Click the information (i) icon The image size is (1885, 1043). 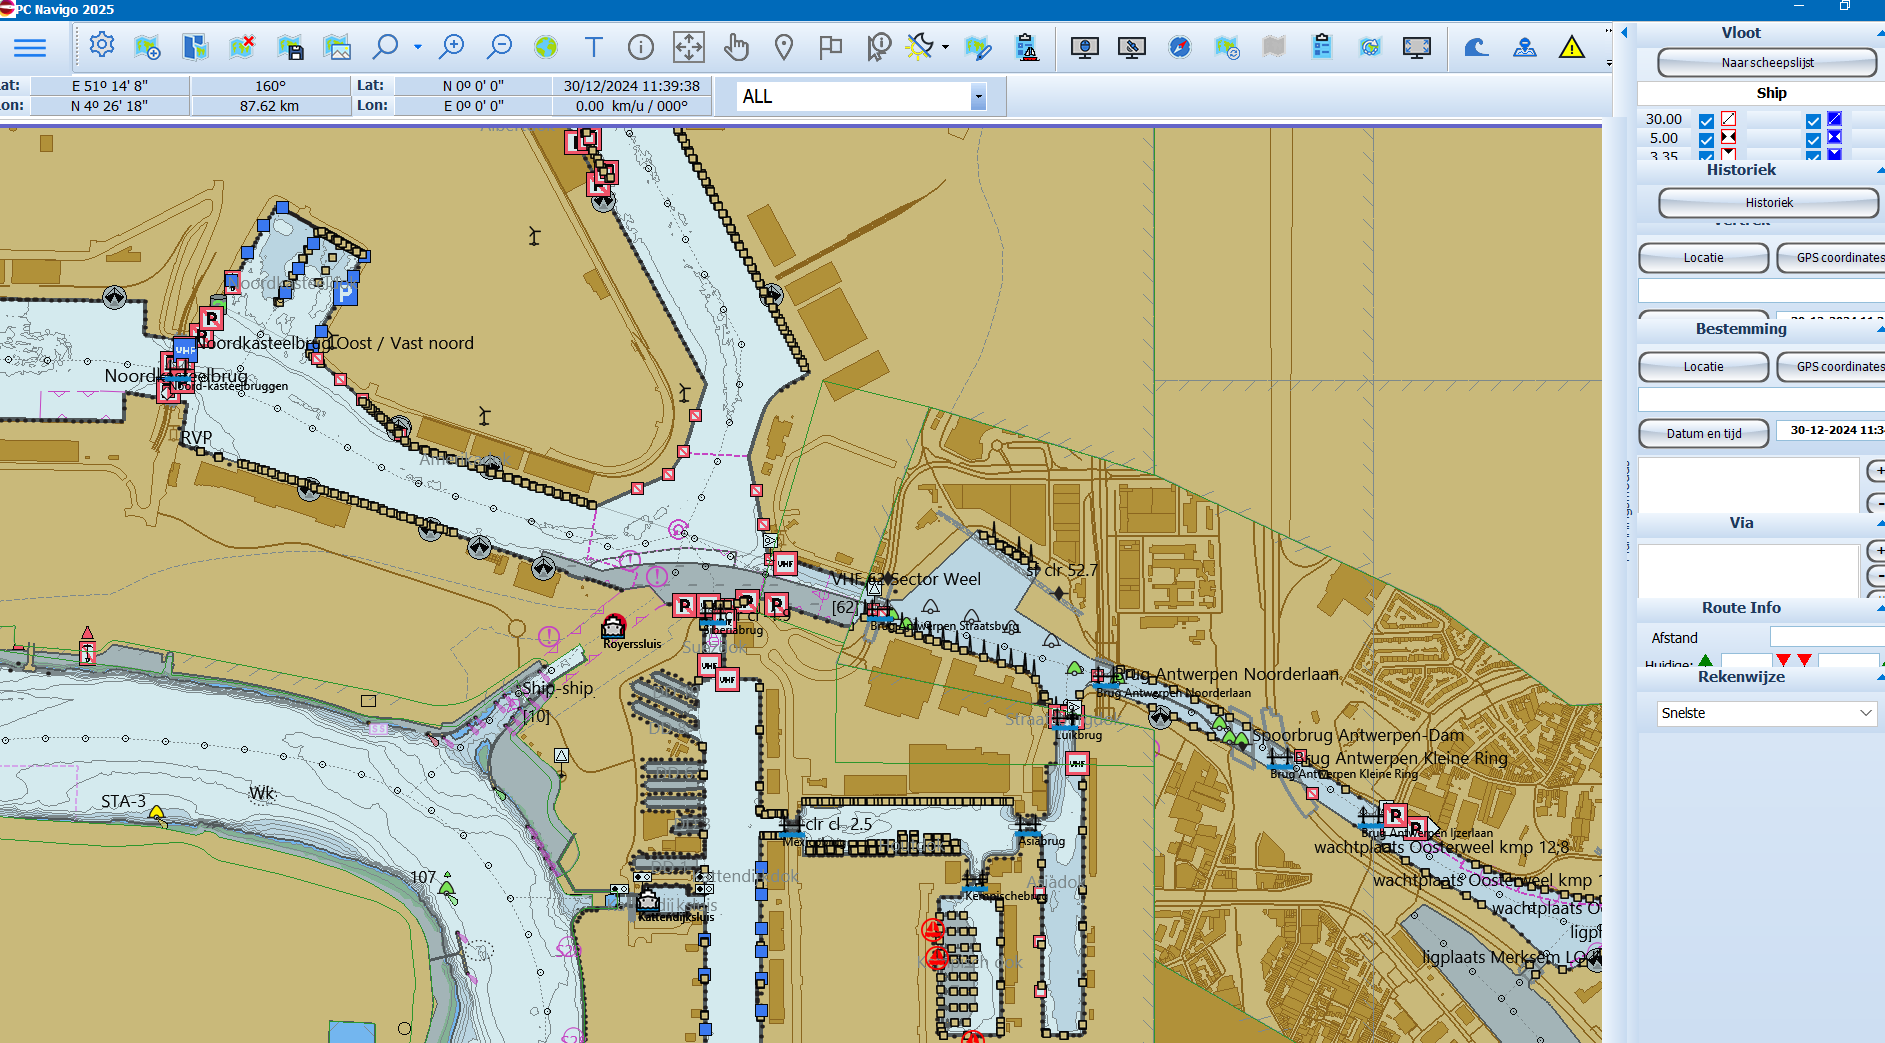pos(641,47)
